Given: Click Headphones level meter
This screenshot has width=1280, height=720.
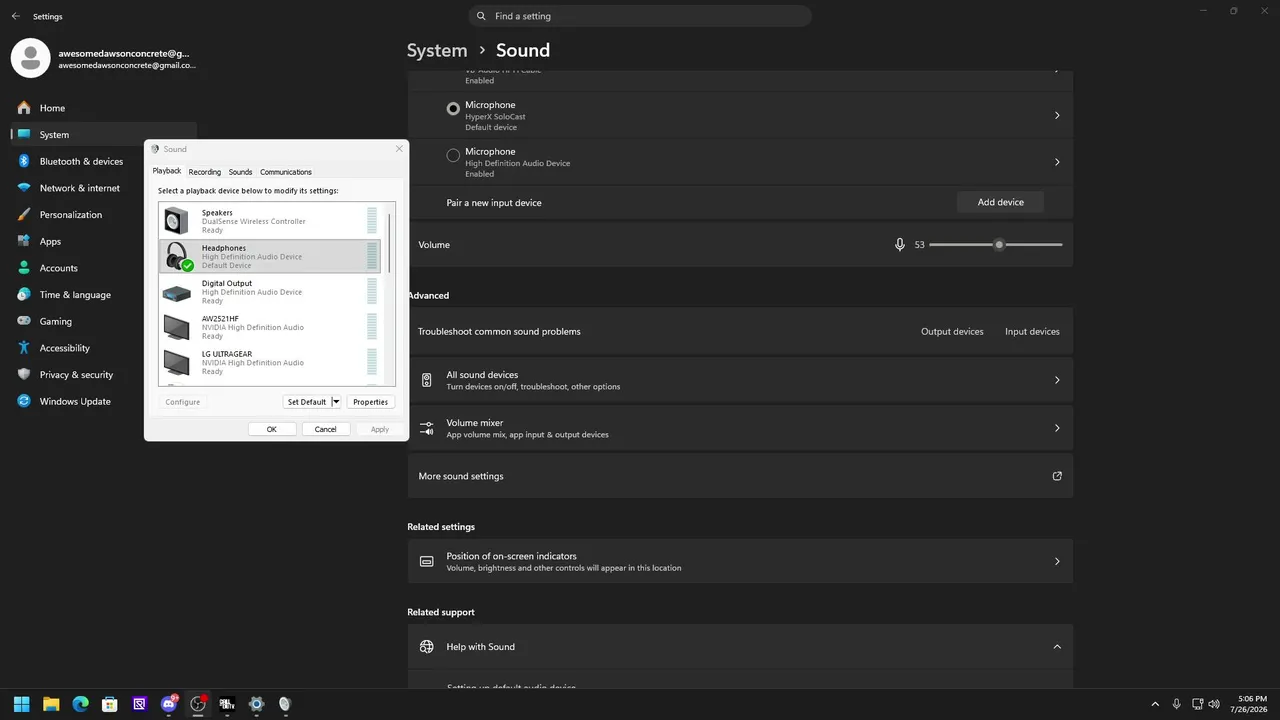Looking at the screenshot, I should point(373,256).
